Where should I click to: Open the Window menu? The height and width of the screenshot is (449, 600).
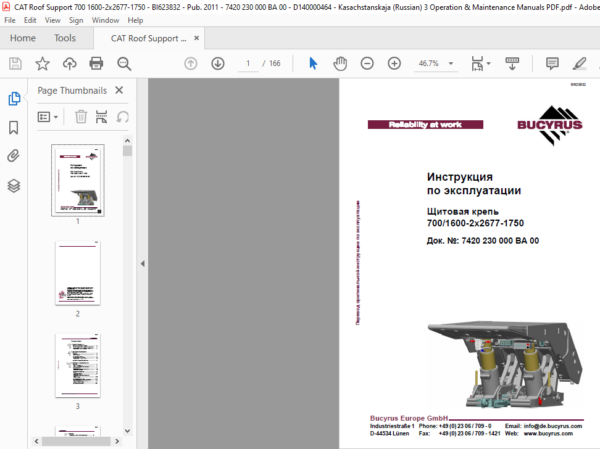coord(105,20)
